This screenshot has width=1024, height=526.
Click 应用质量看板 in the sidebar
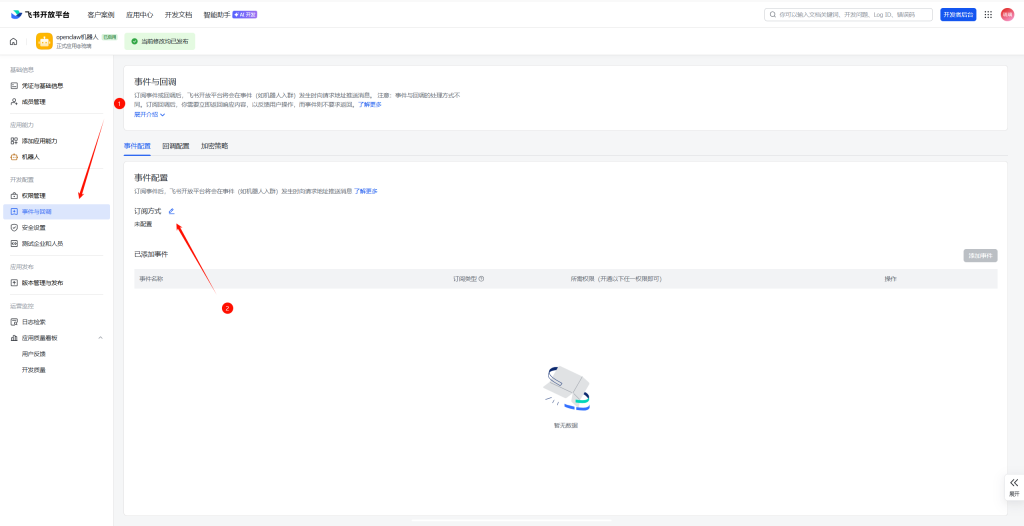coord(39,338)
